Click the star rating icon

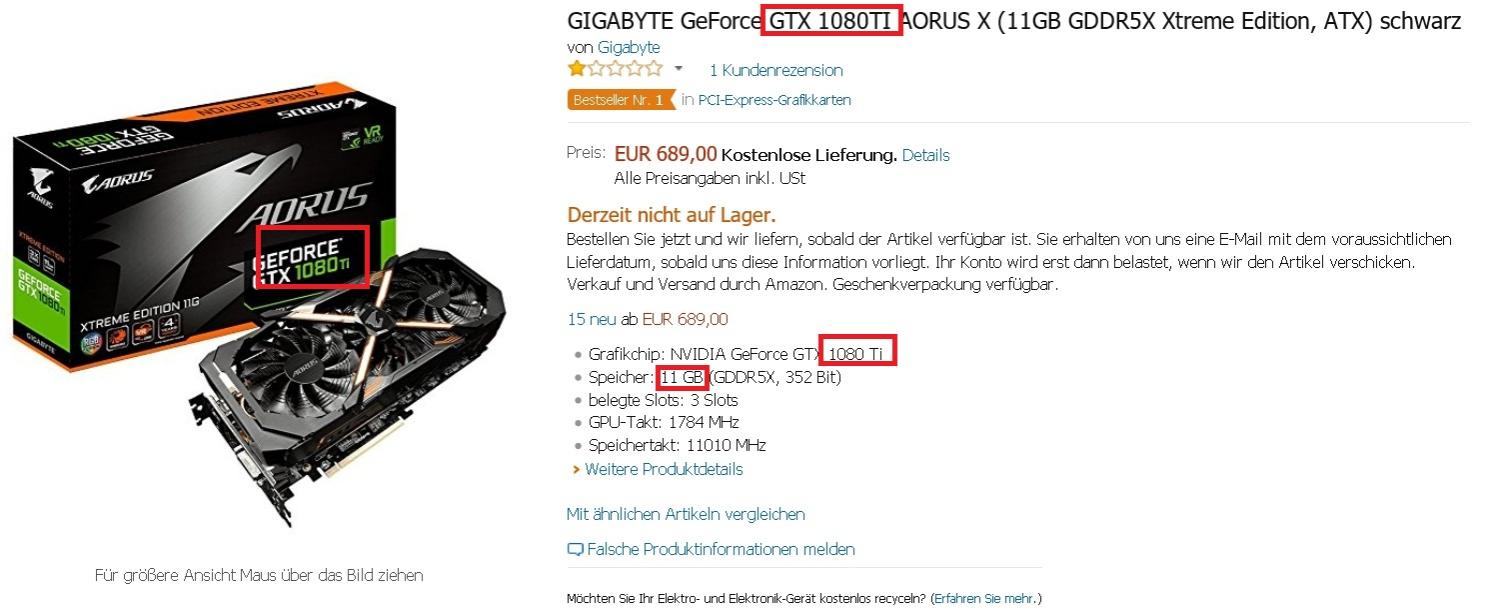[x=615, y=69]
